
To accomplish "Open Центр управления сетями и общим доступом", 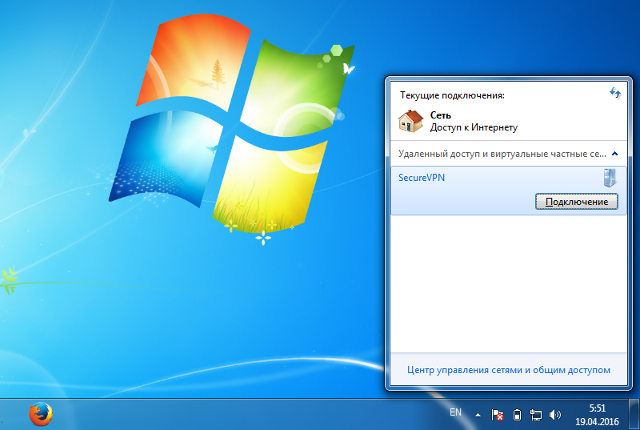I will [509, 370].
